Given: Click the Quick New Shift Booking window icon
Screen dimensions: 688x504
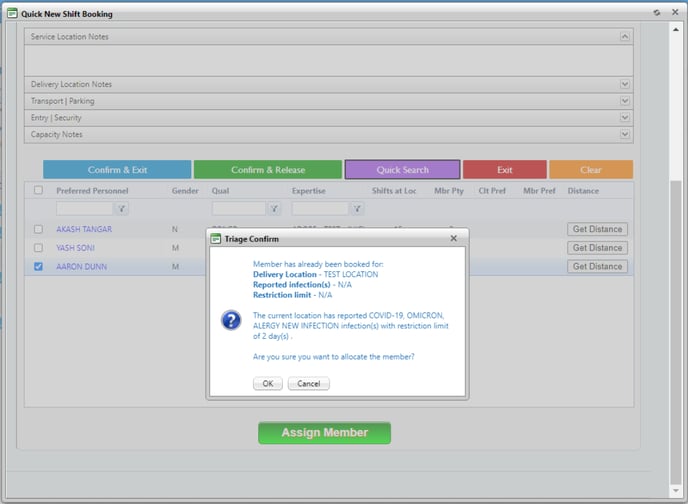Looking at the screenshot, I should 12,14.
